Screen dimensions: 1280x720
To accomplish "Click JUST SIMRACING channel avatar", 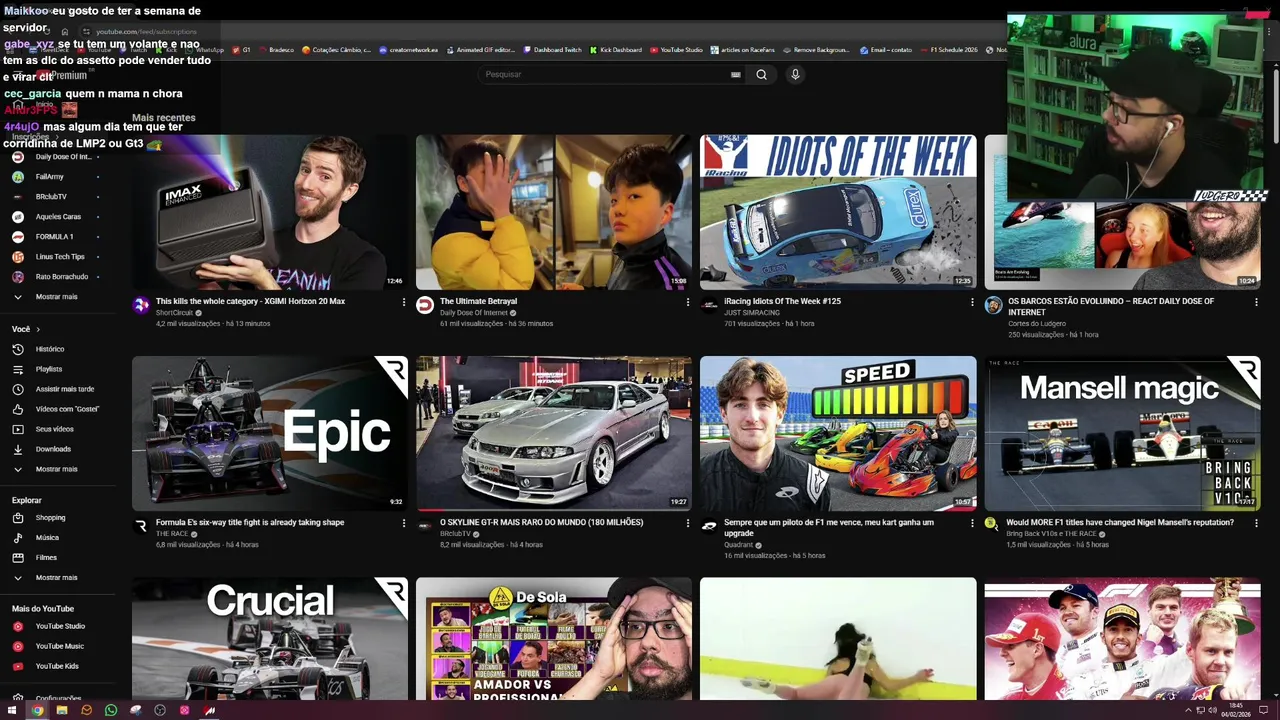I will (x=709, y=305).
